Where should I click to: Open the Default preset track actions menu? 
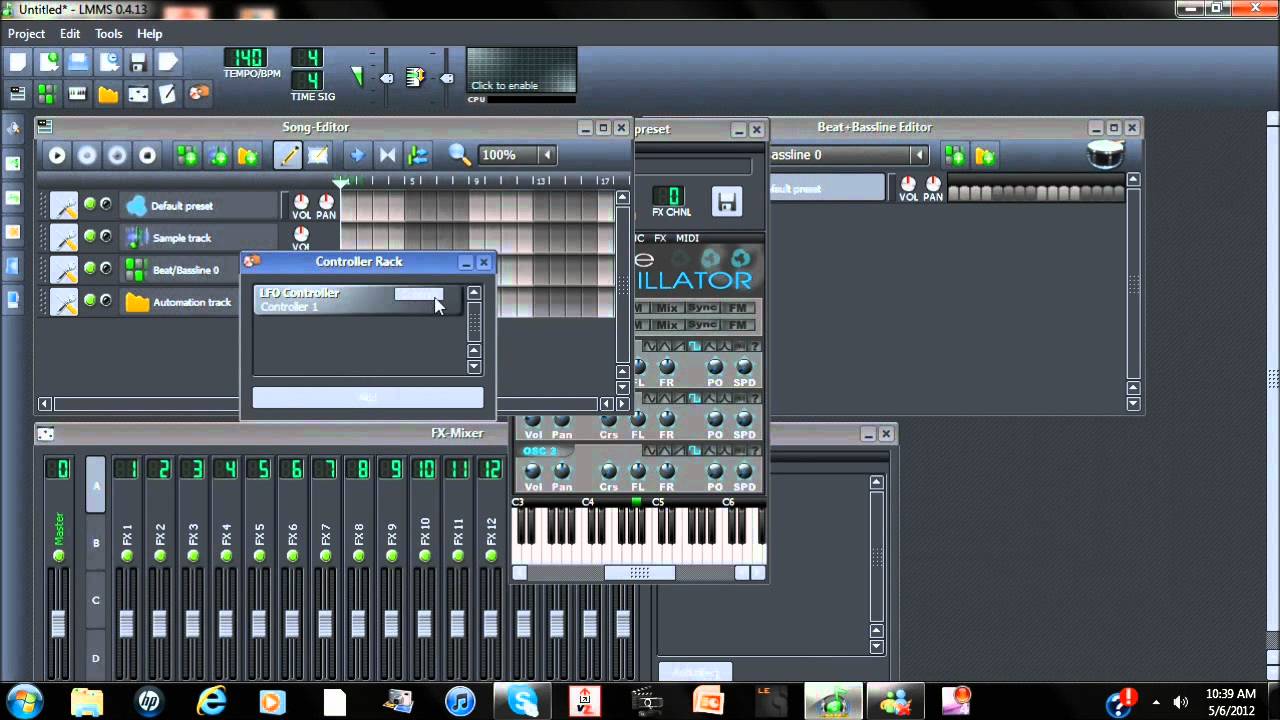coord(64,205)
